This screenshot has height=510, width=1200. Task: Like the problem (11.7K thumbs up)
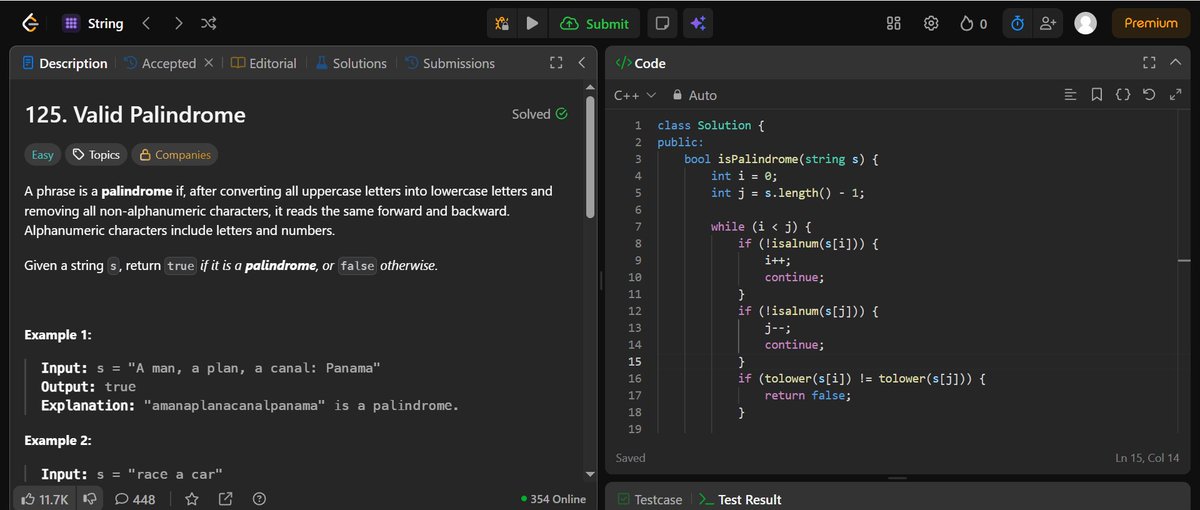pos(46,498)
